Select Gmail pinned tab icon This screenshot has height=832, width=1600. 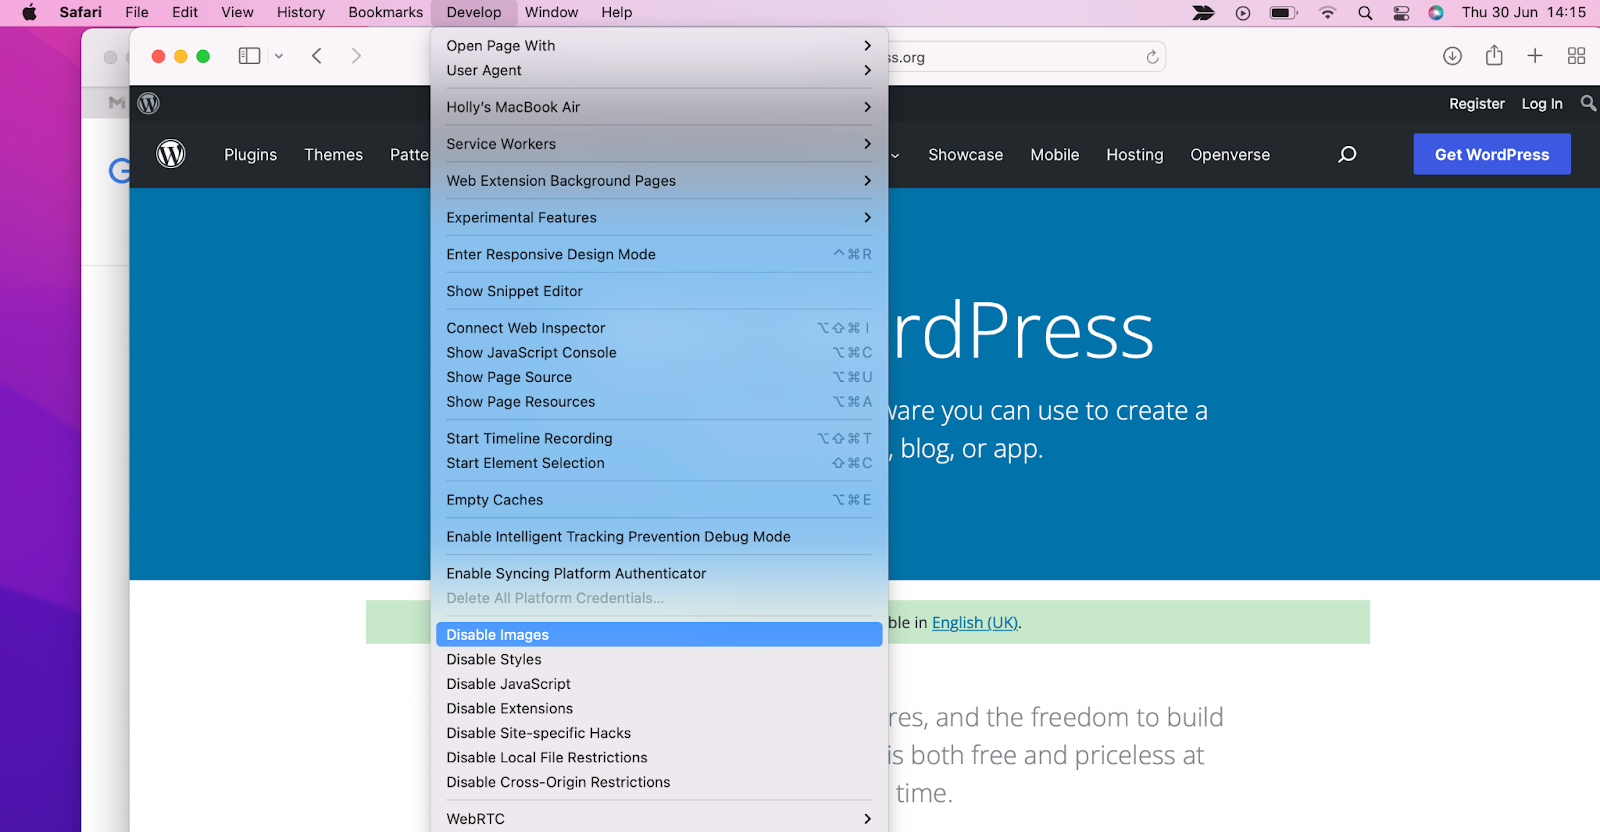117,103
